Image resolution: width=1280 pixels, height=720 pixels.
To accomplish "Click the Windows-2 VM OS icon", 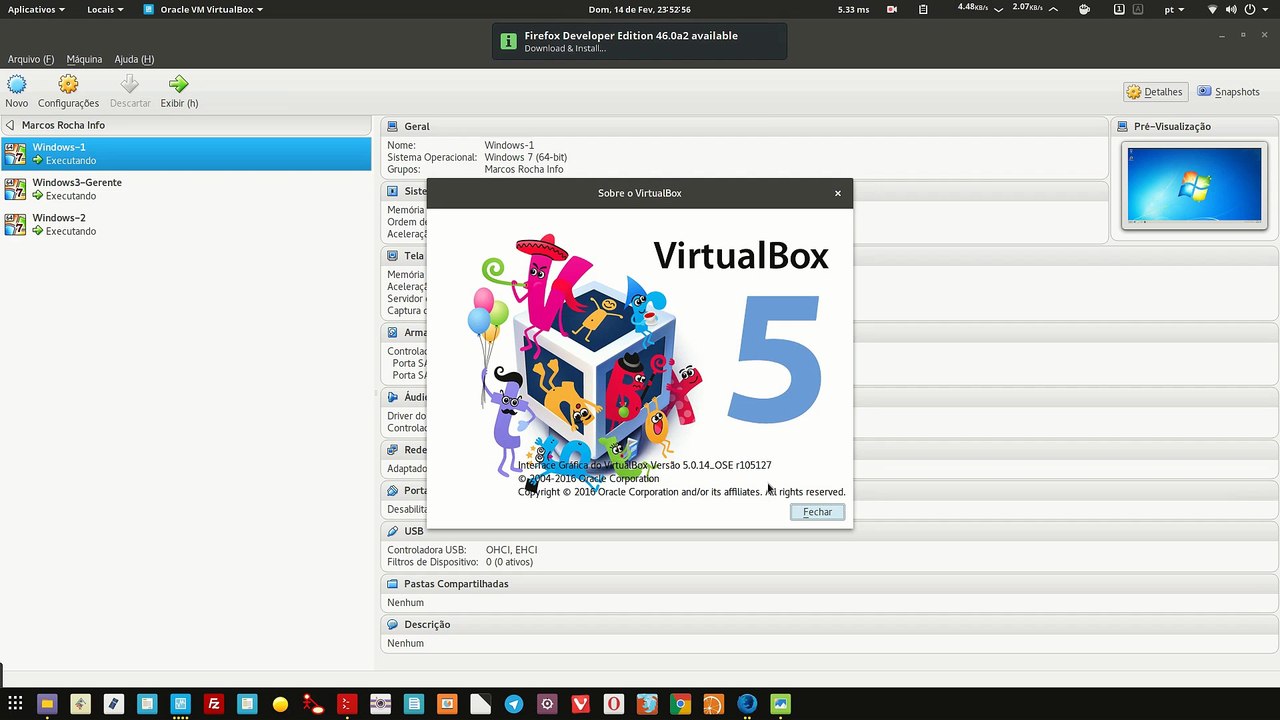I will (x=15, y=224).
